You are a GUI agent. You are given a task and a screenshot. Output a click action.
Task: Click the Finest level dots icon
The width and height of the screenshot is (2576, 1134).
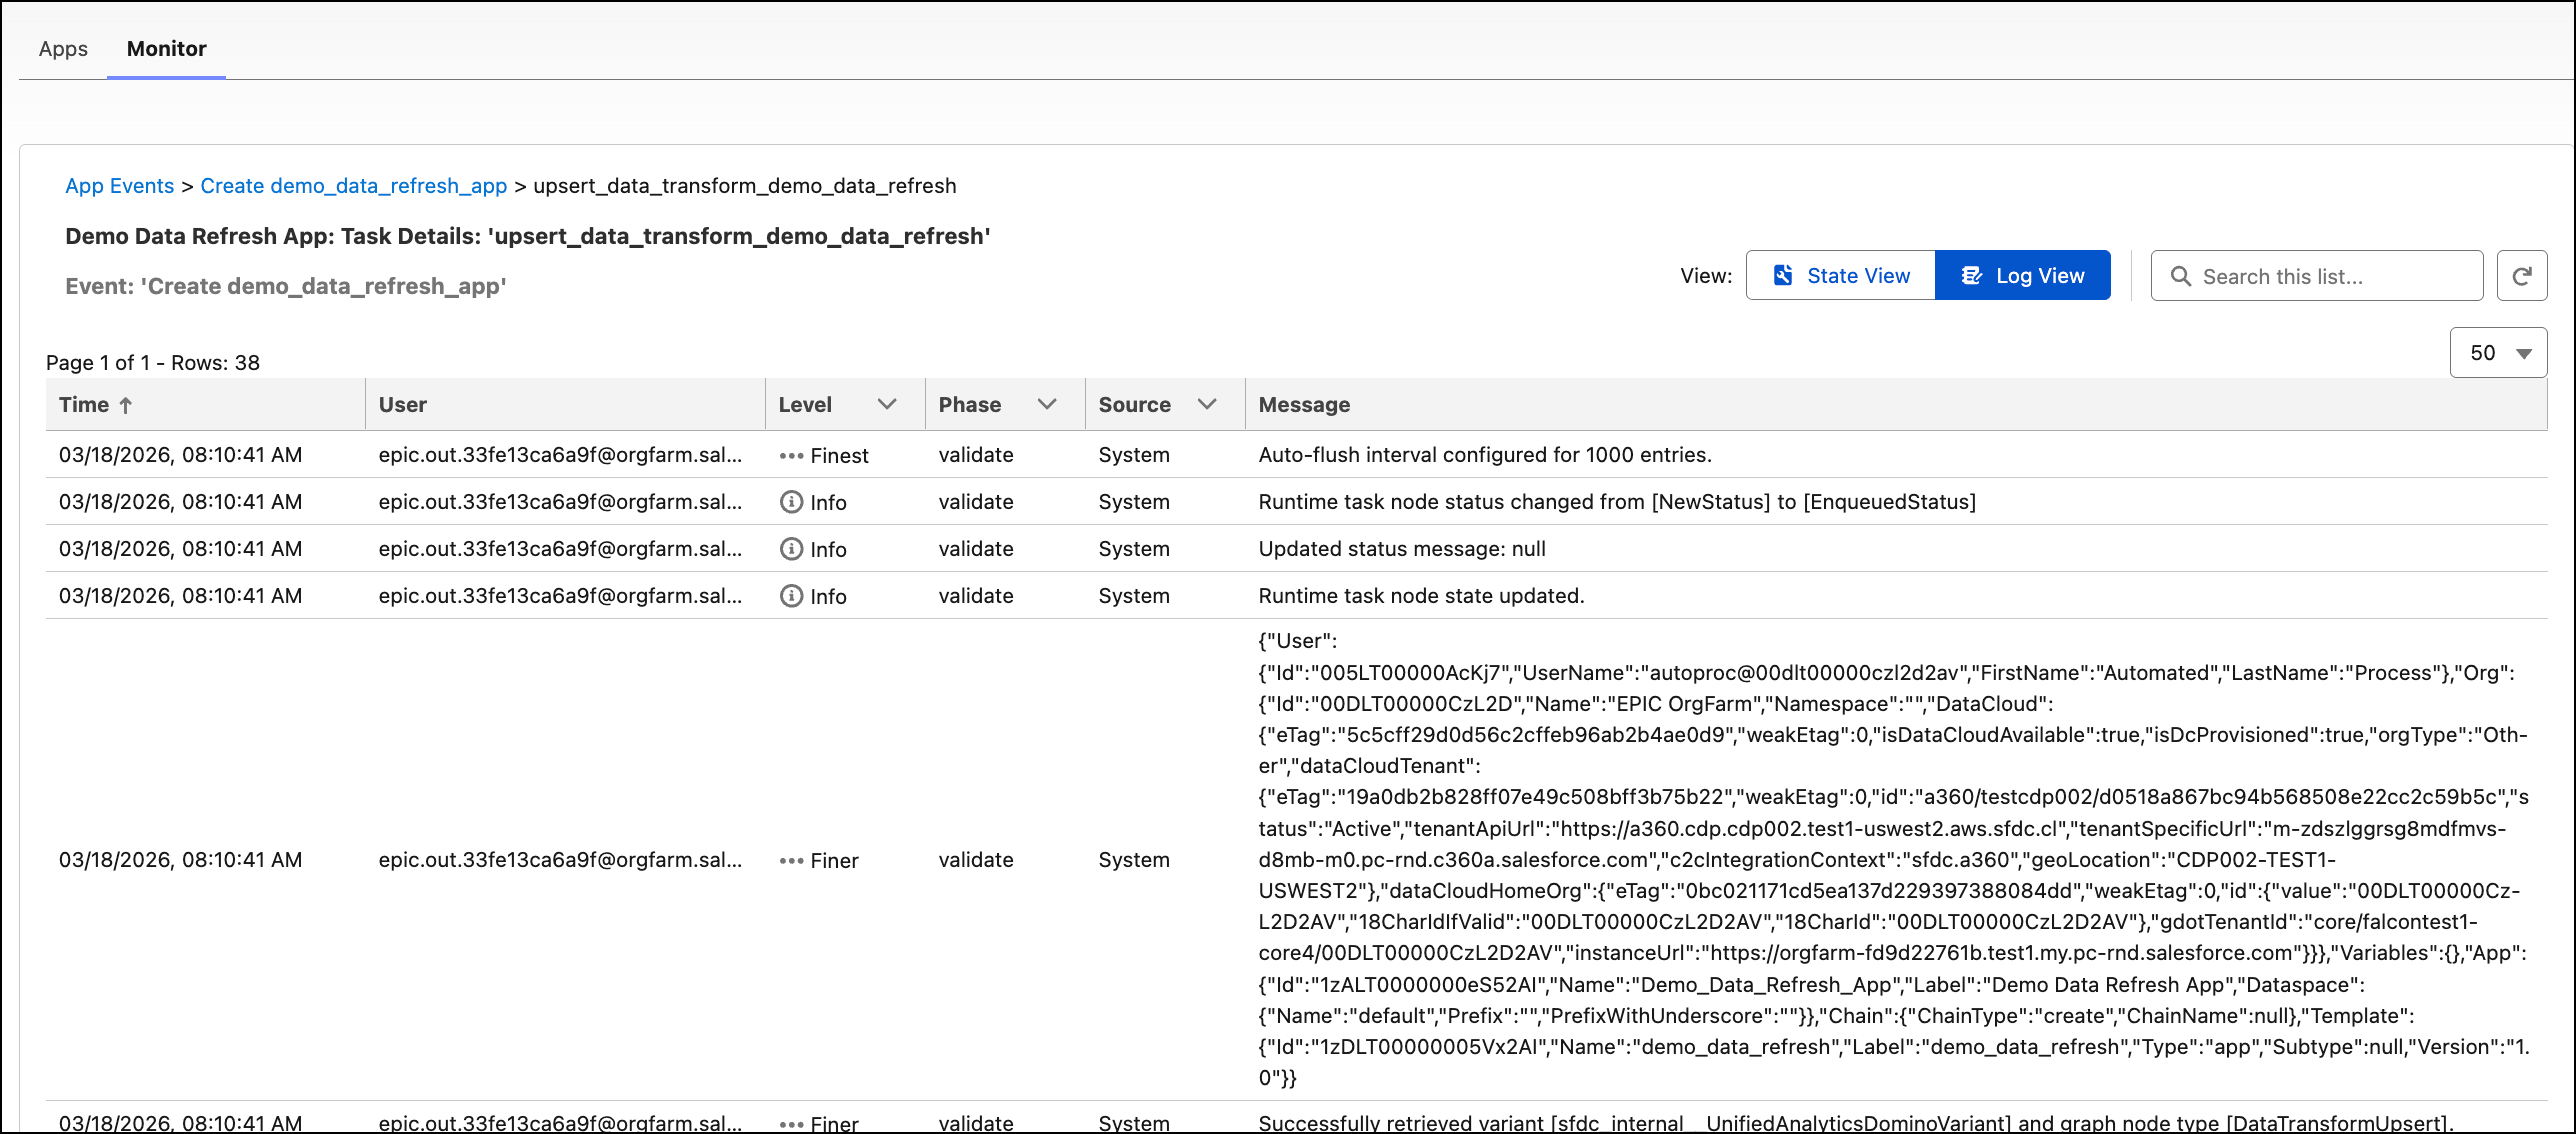[x=791, y=456]
